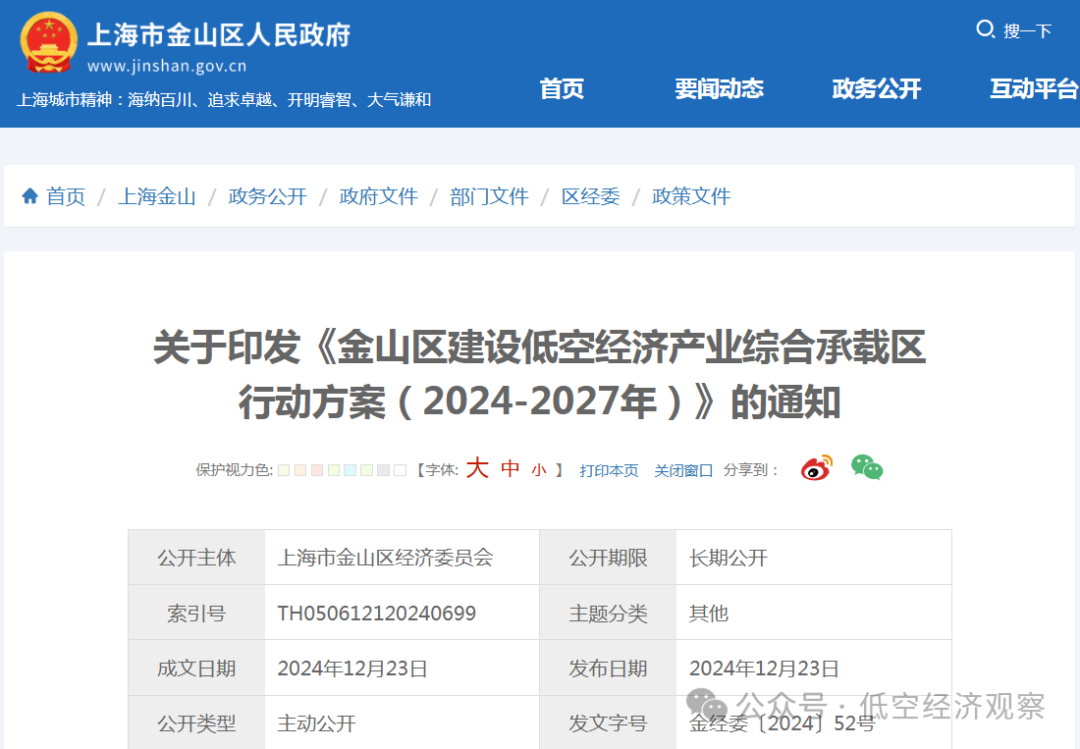
Task: Select pink eye-protection color swatch
Action: [317, 470]
